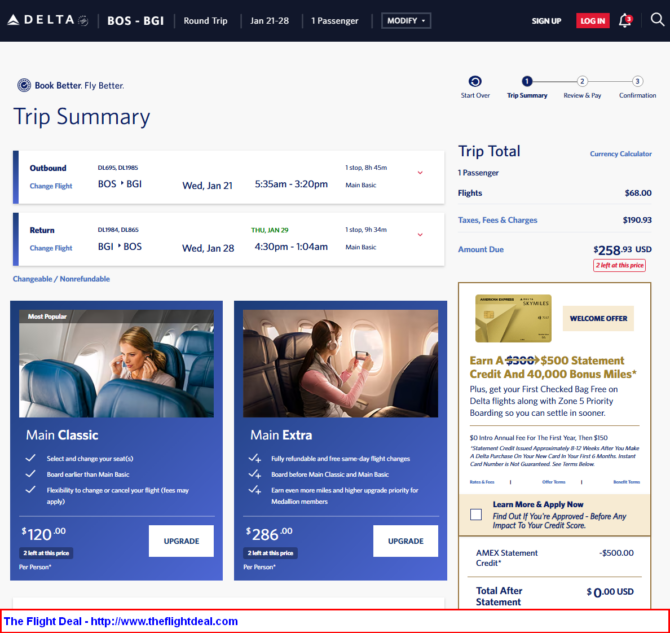Screen dimensions: 670x633
Task: Upgrade to Main Extra
Action: (405, 541)
